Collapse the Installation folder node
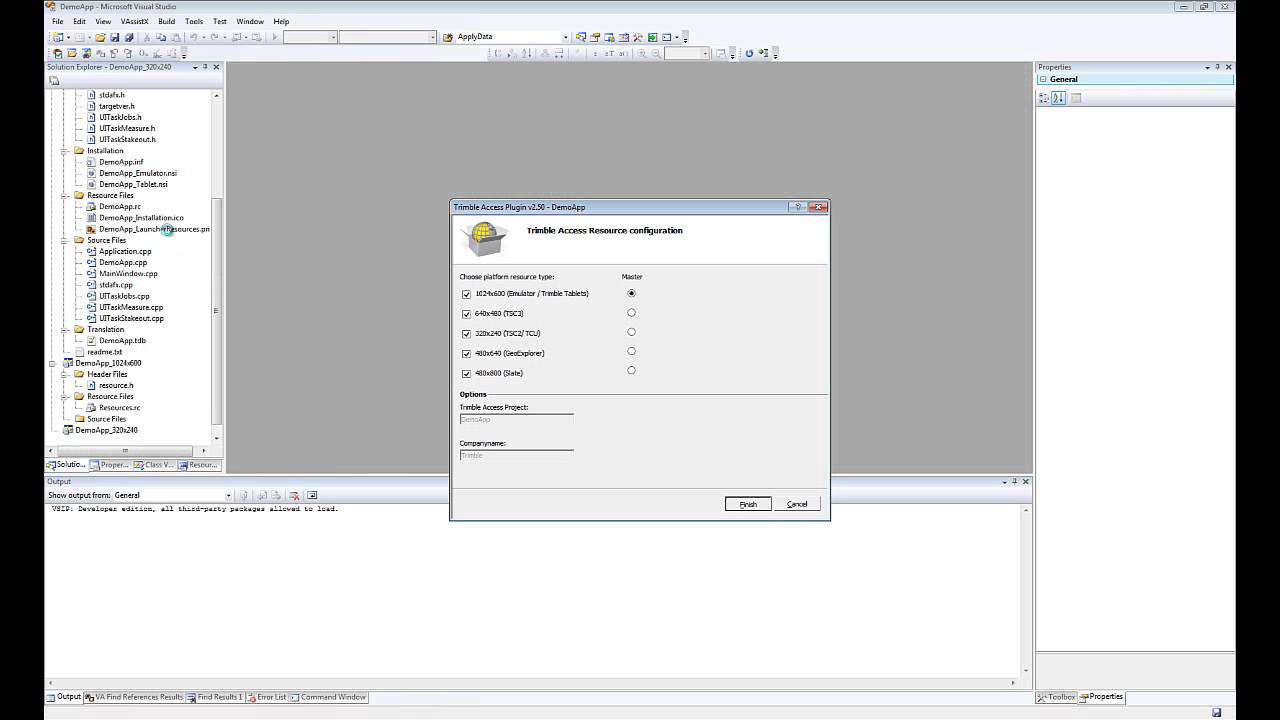The height and width of the screenshot is (720, 1280). [x=65, y=150]
